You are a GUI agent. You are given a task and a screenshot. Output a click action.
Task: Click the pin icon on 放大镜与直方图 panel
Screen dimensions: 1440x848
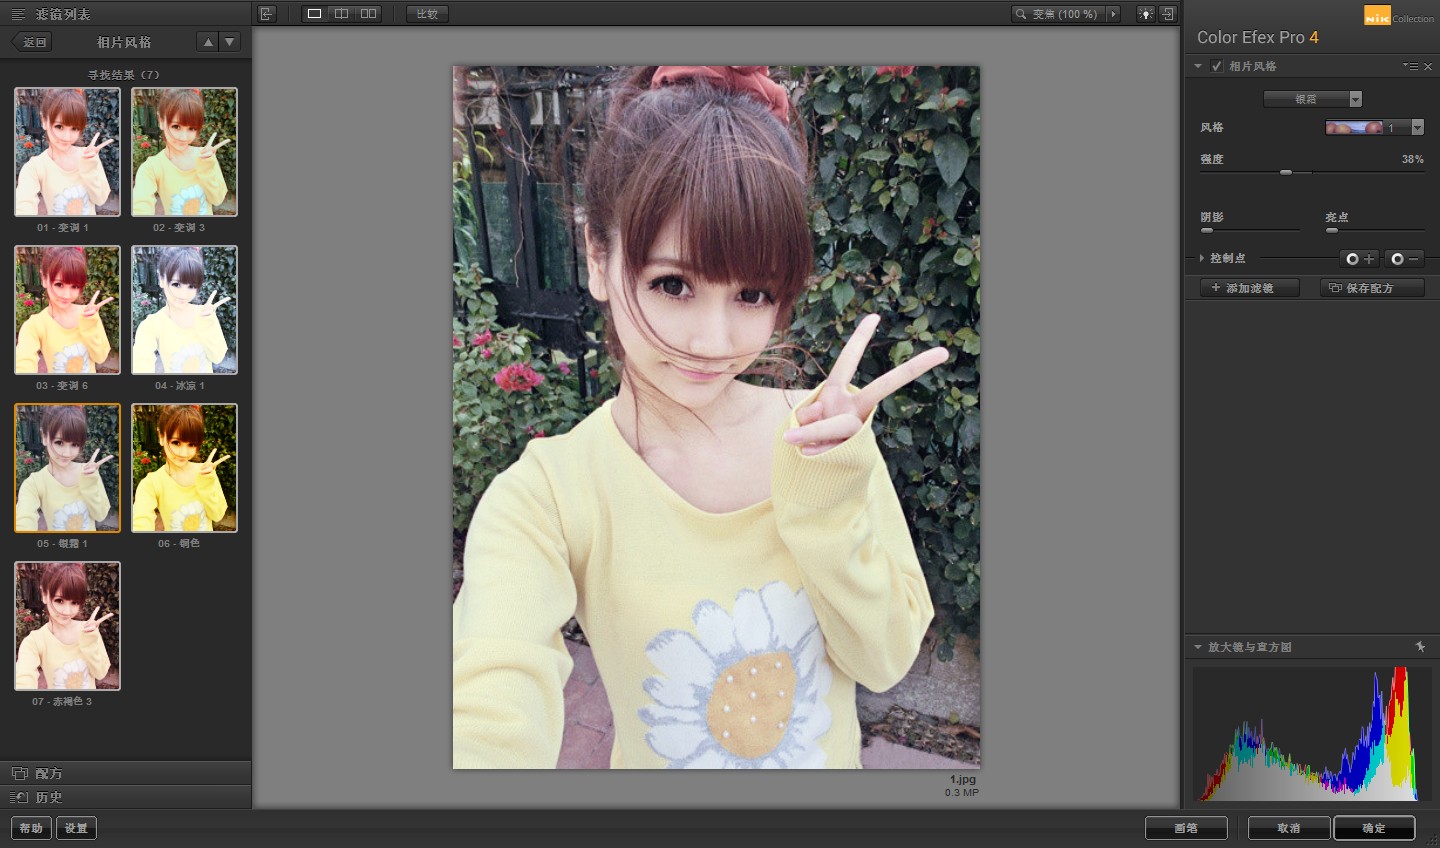pos(1421,646)
